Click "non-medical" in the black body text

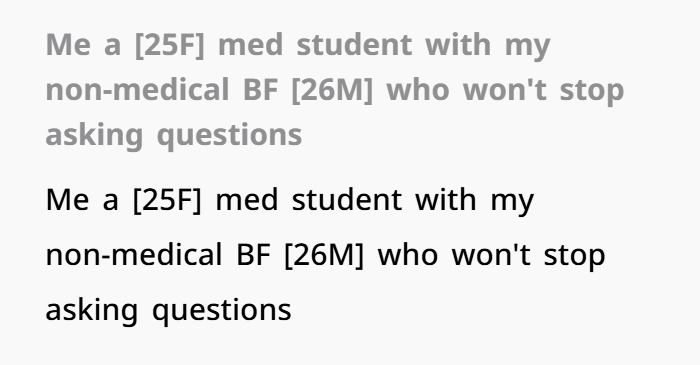(134, 255)
